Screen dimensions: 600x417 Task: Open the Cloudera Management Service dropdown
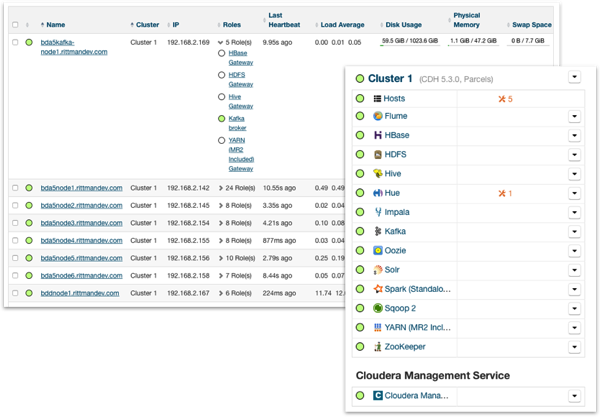pyautogui.click(x=574, y=396)
